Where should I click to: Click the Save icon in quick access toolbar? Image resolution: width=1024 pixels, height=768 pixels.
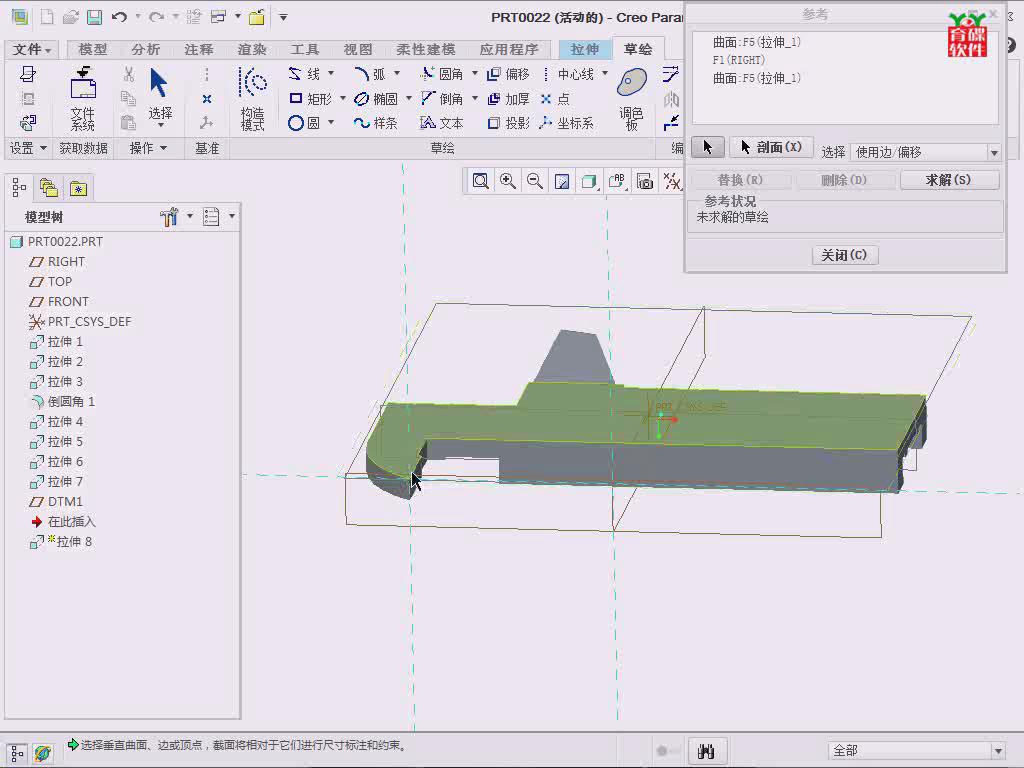click(x=95, y=17)
